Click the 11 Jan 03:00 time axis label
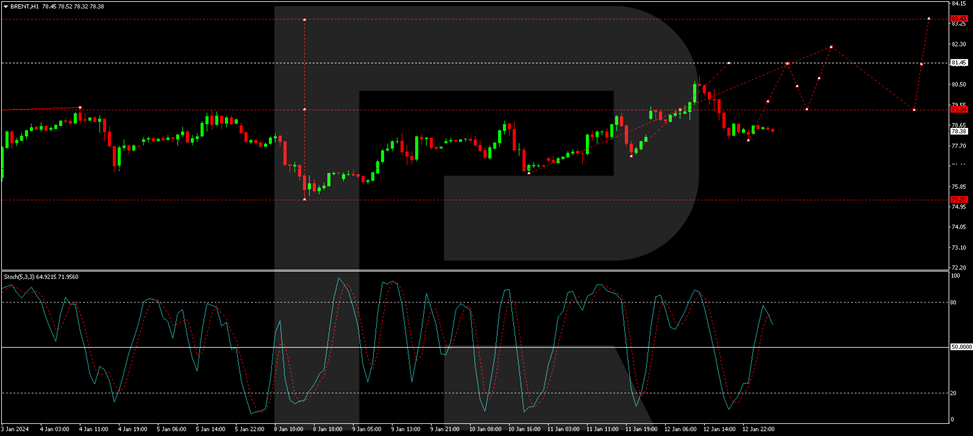Viewport: 973px width, 436px height. 562,429
